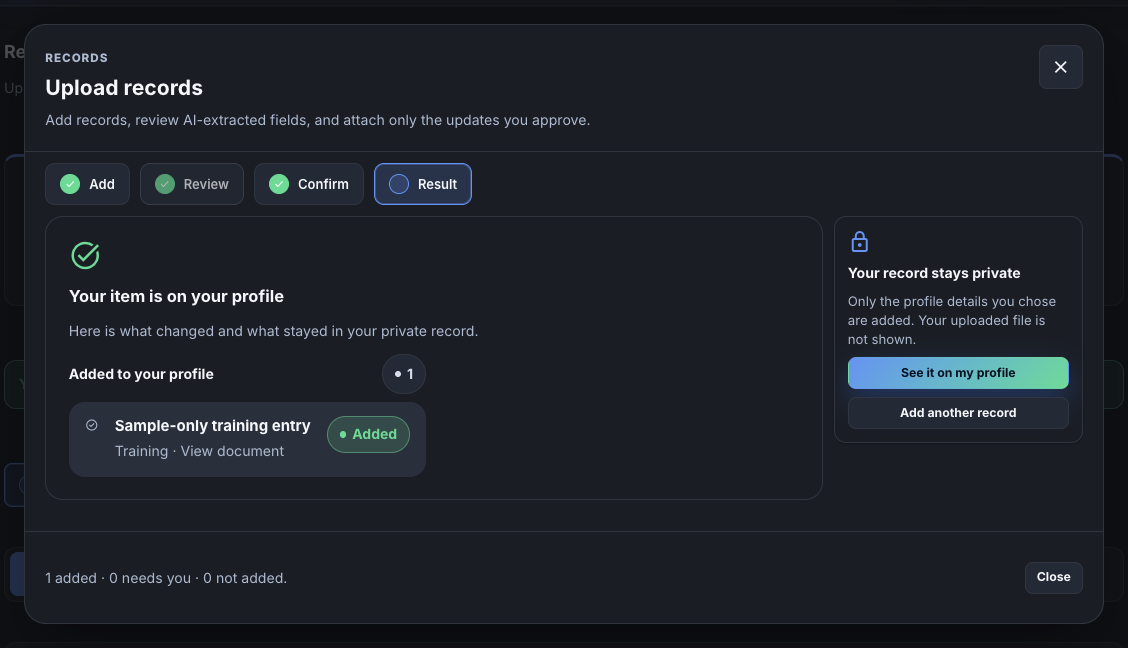Click the large success checkmark icon
The image size is (1128, 648).
point(85,255)
